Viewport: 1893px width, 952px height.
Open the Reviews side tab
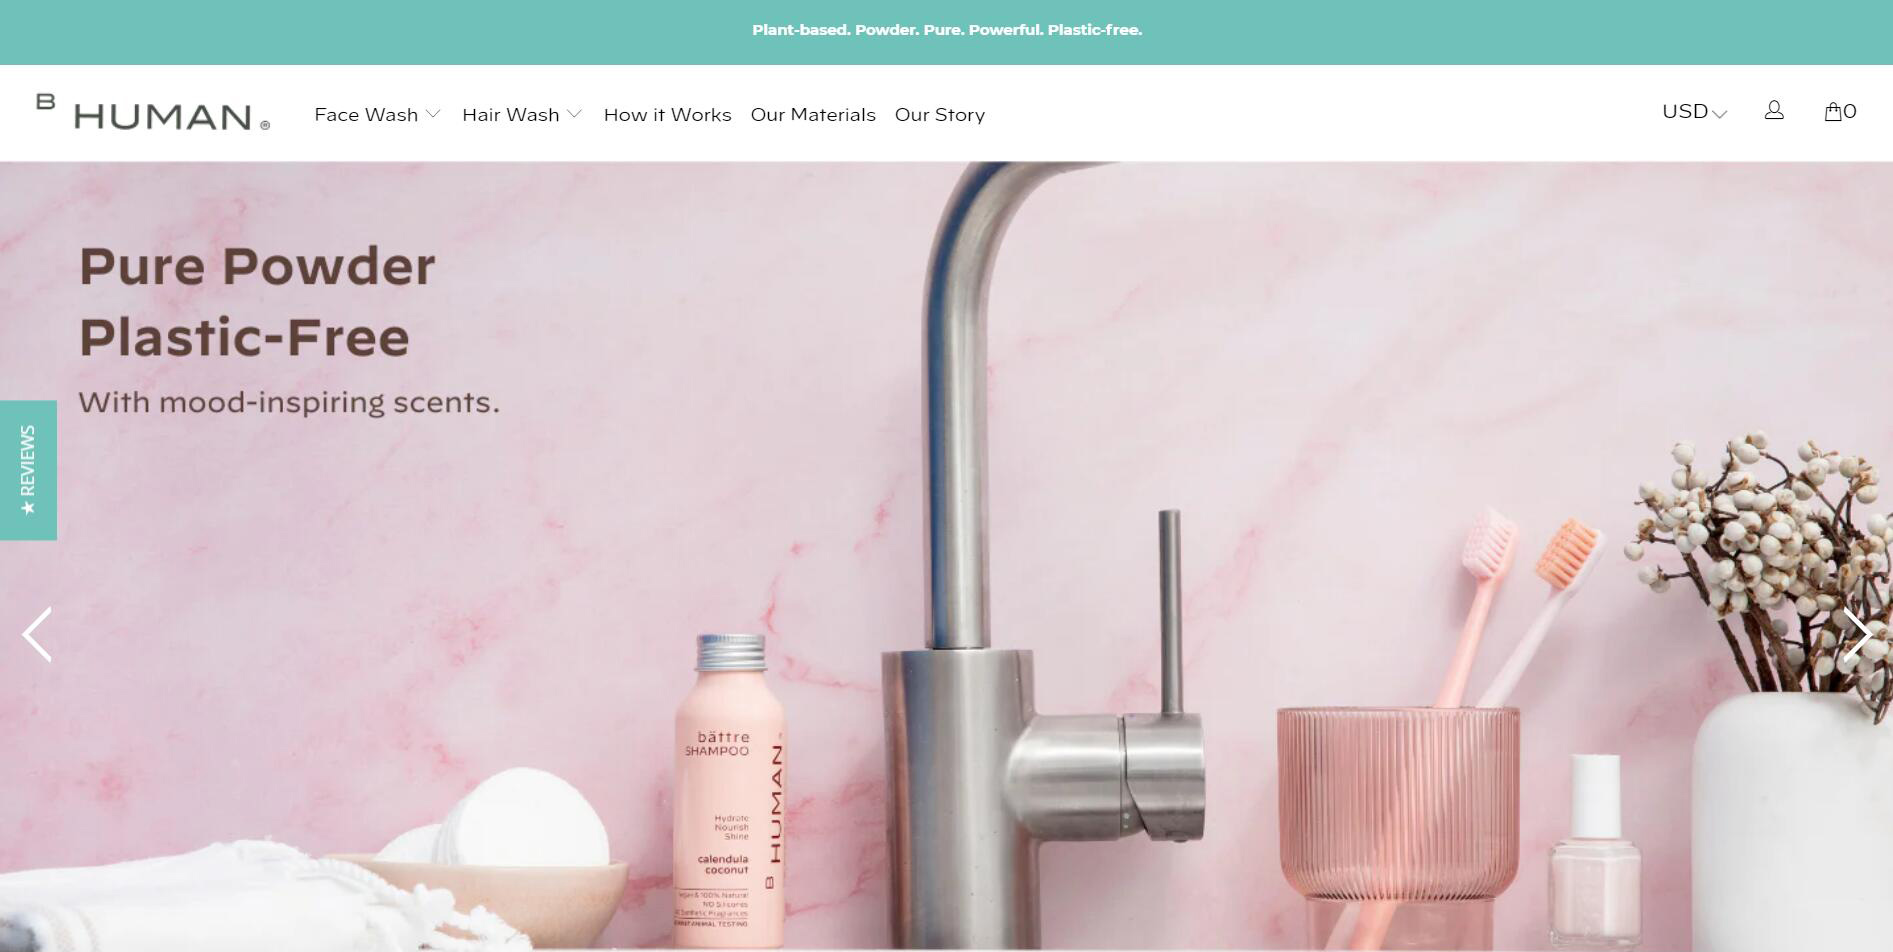click(28, 470)
